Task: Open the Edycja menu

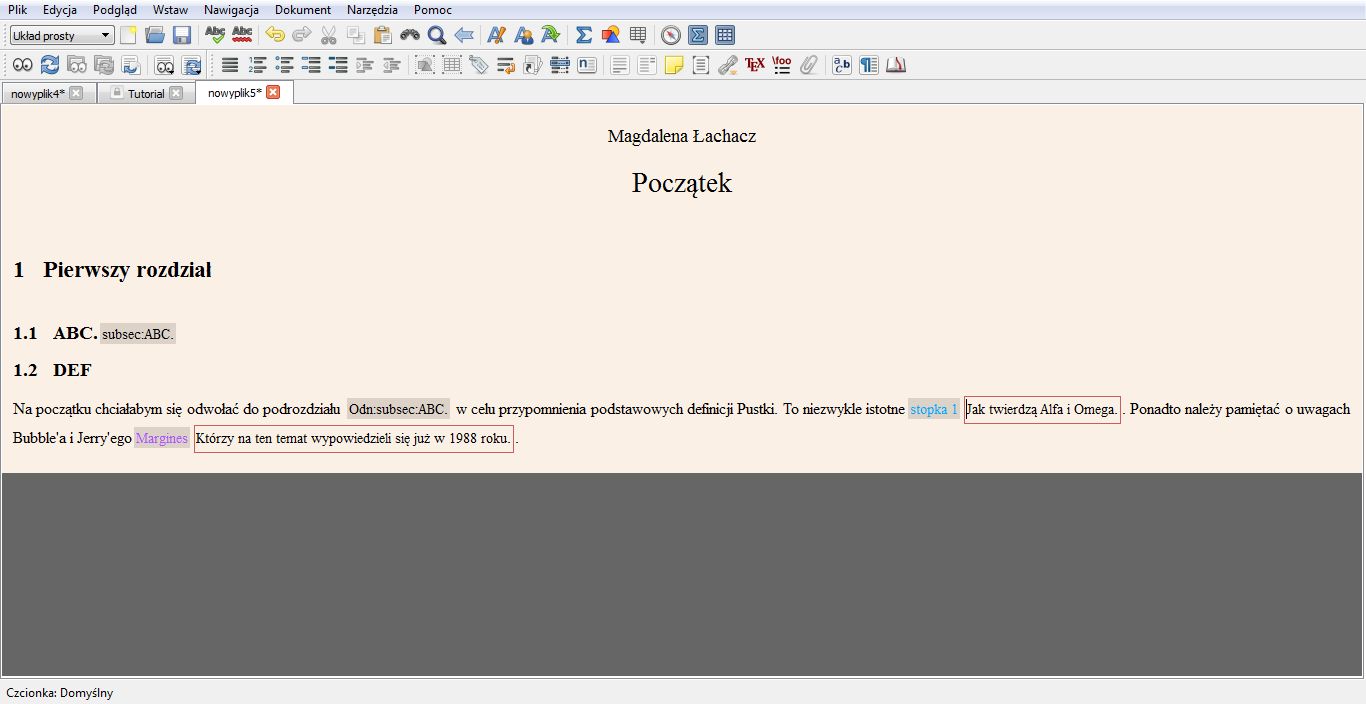Action: 60,10
